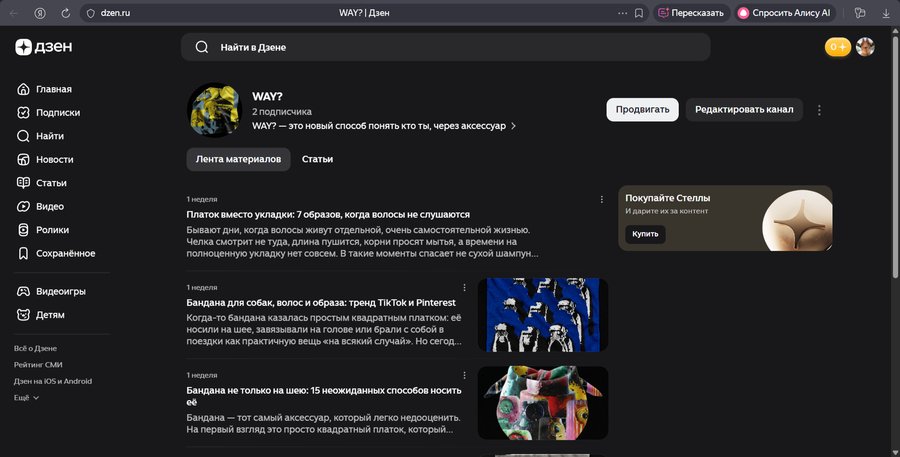Viewport: 900px width, 457px height.
Task: Open article Платок вместо укладки: 7 образов
Action: pyautogui.click(x=328, y=214)
